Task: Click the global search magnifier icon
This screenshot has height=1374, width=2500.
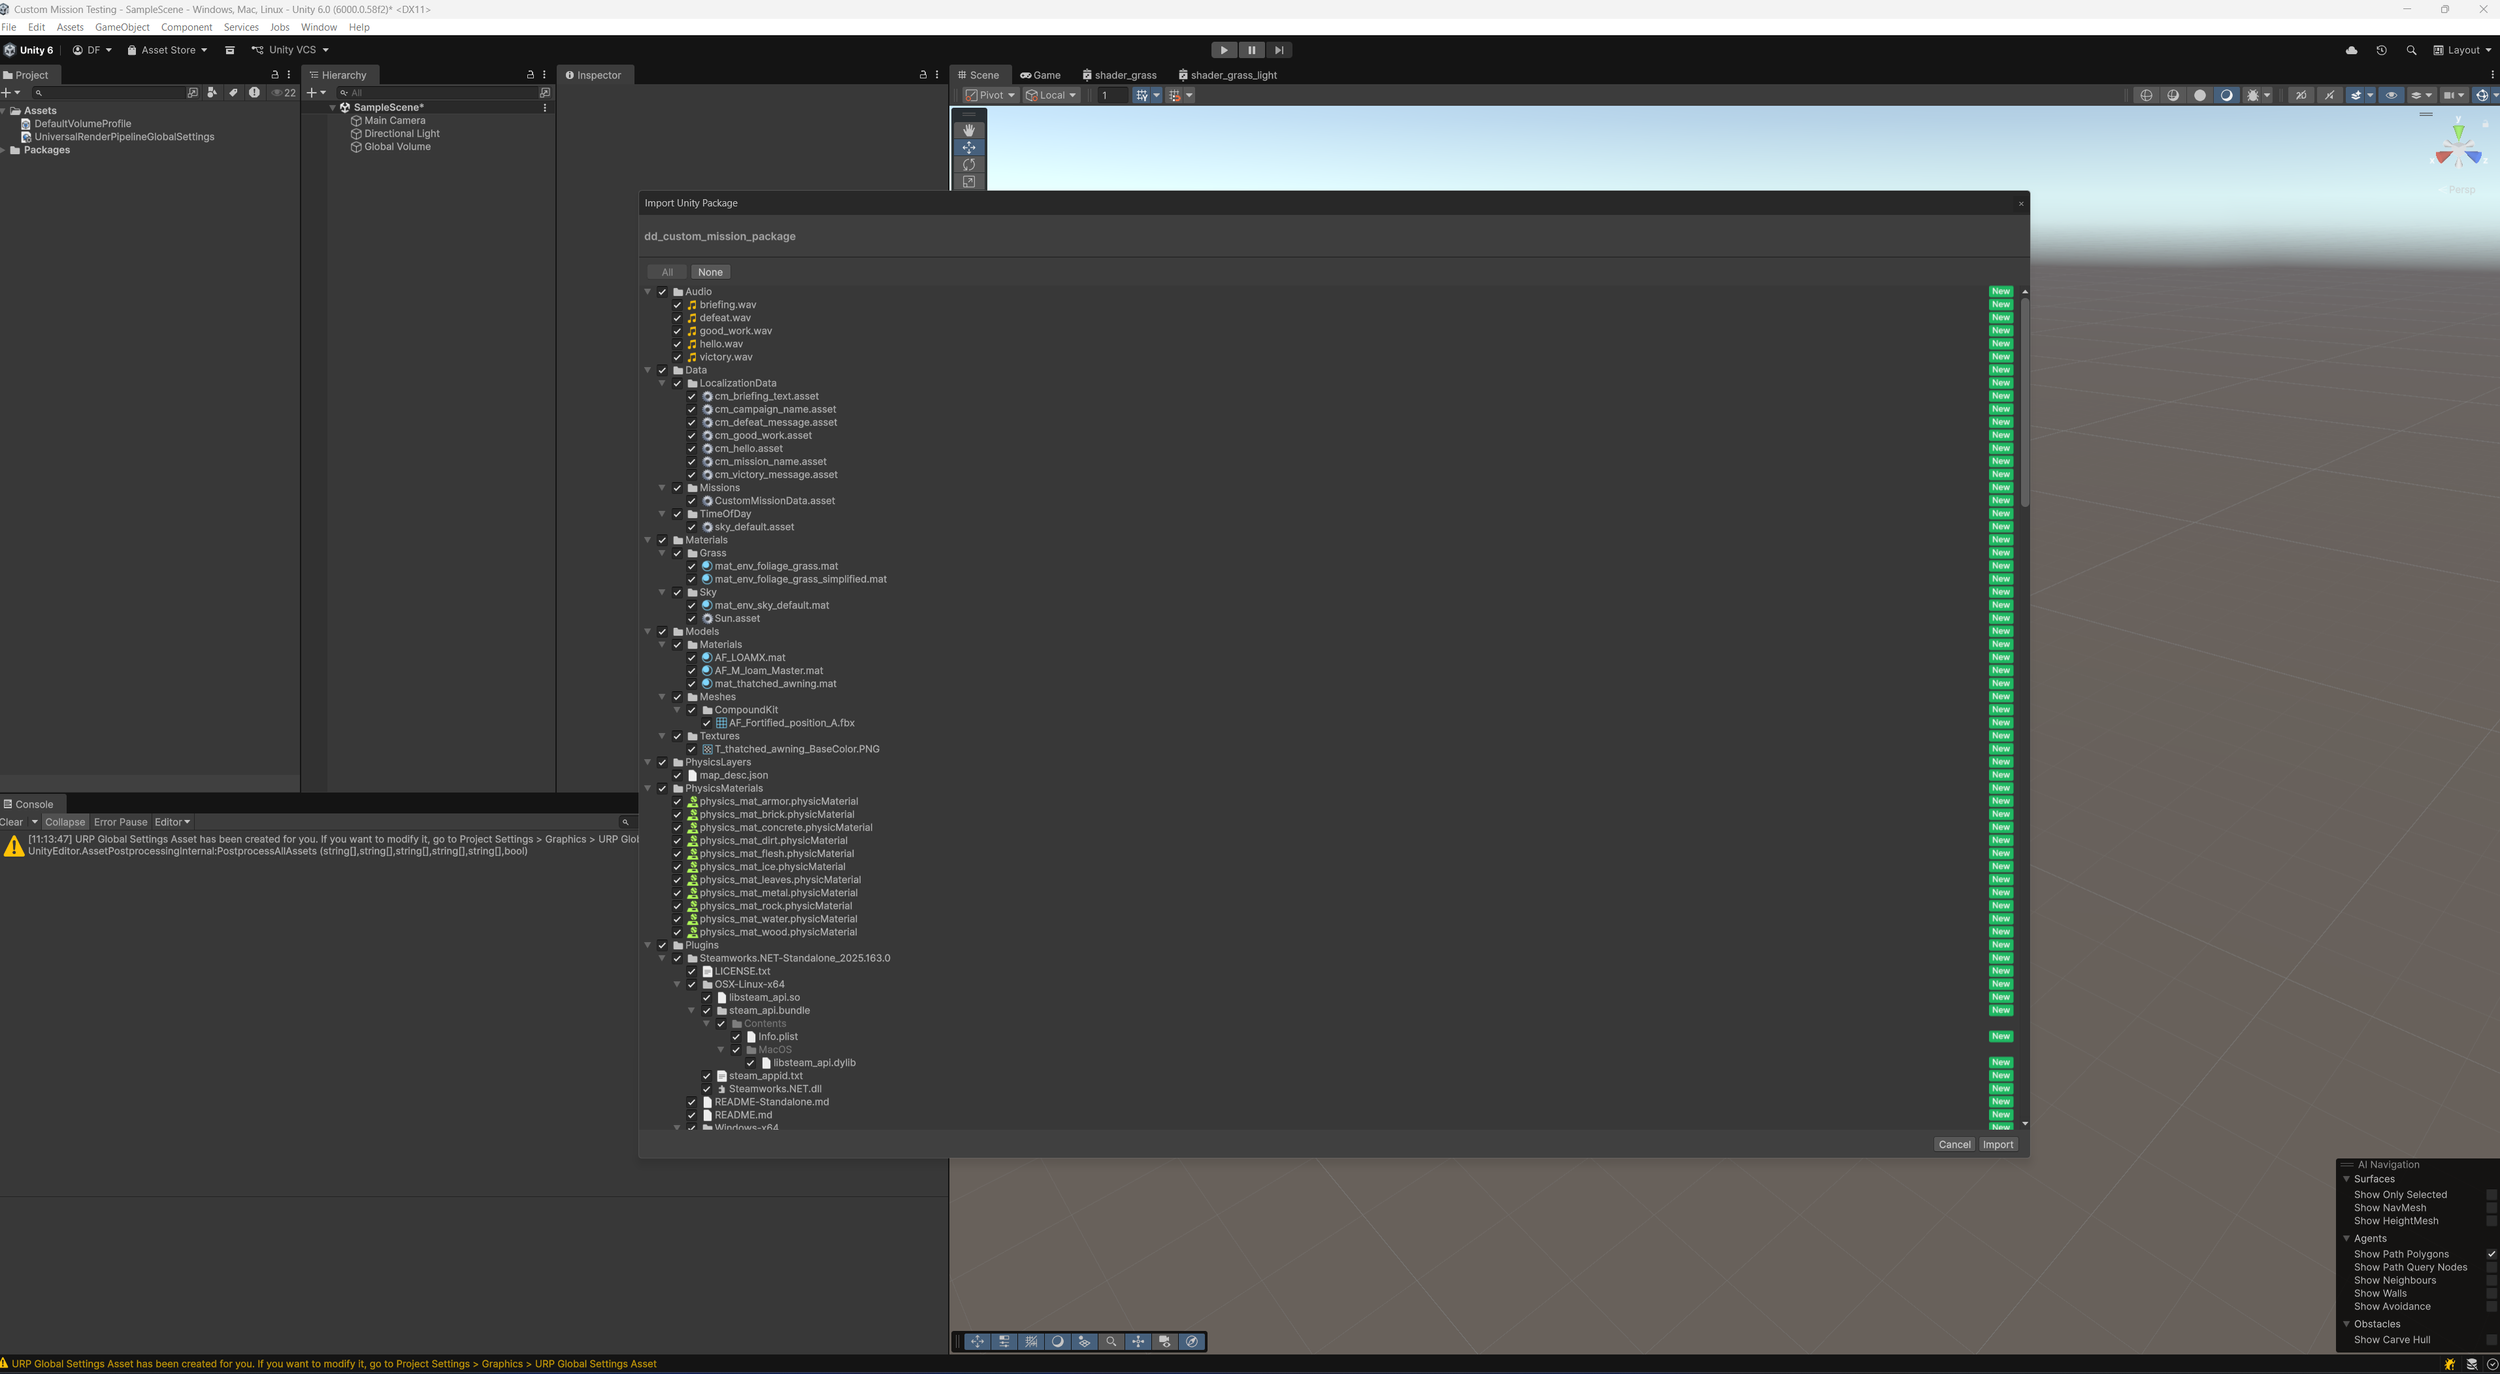Action: pyautogui.click(x=2411, y=50)
